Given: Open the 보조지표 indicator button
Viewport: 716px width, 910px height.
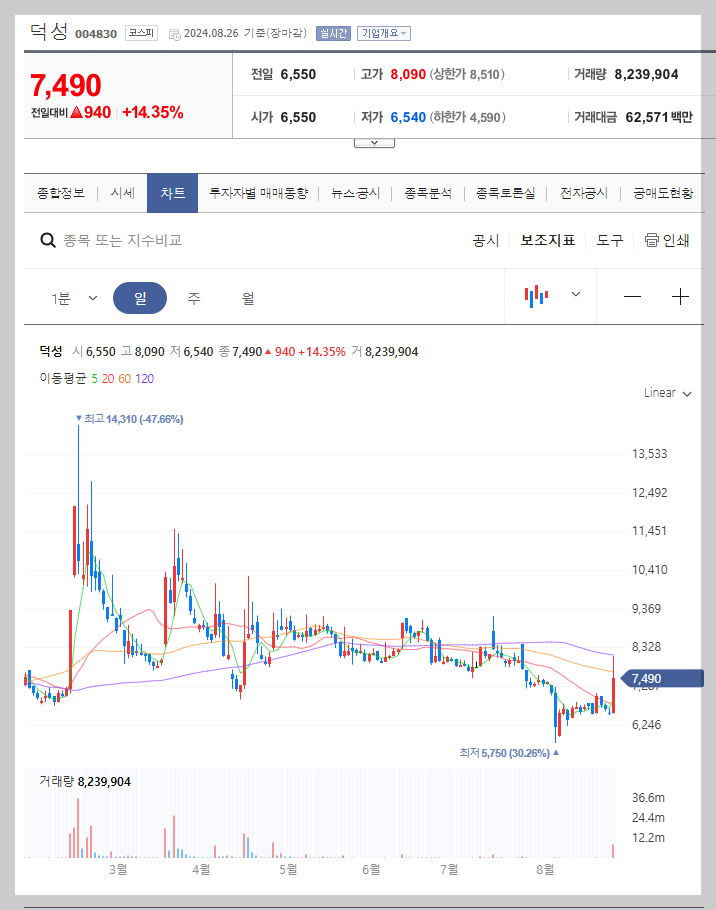Looking at the screenshot, I should [547, 240].
